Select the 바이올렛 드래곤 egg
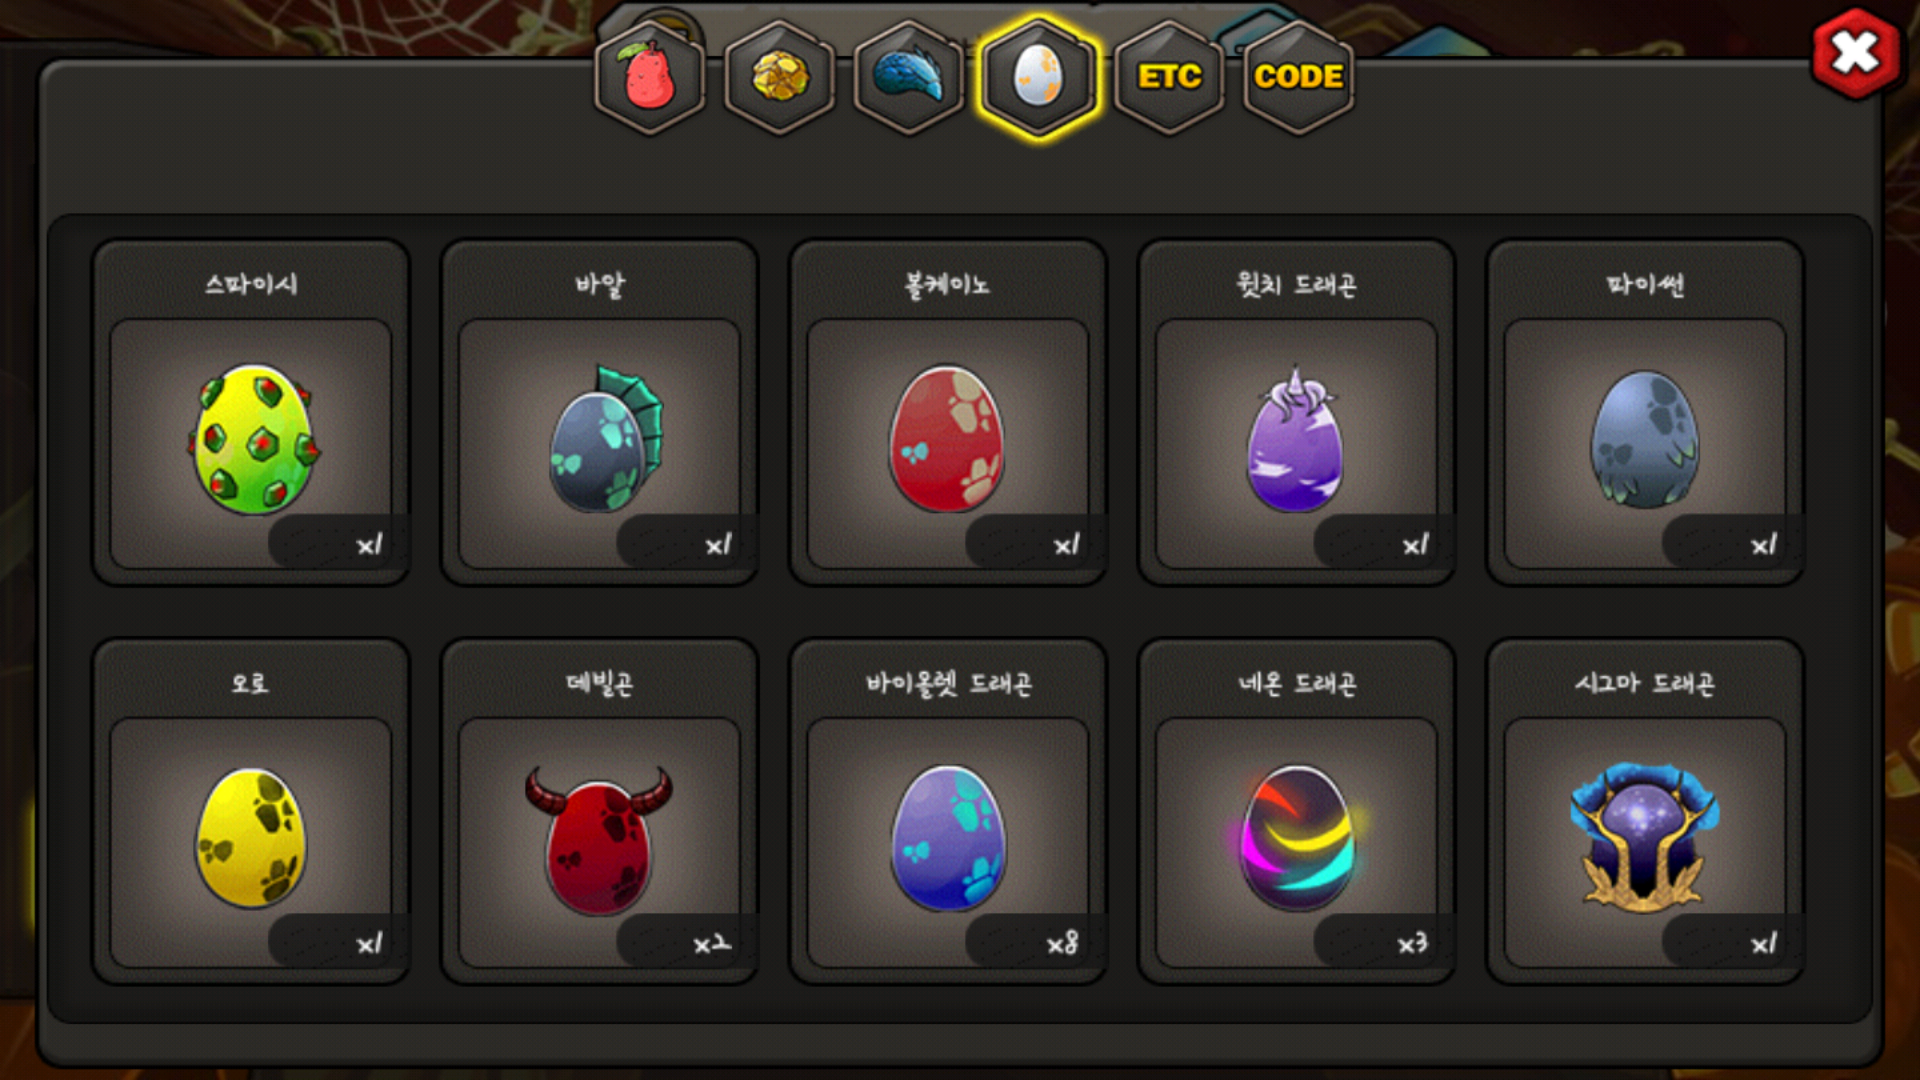Screen dimensions: 1920x1080 948,838
